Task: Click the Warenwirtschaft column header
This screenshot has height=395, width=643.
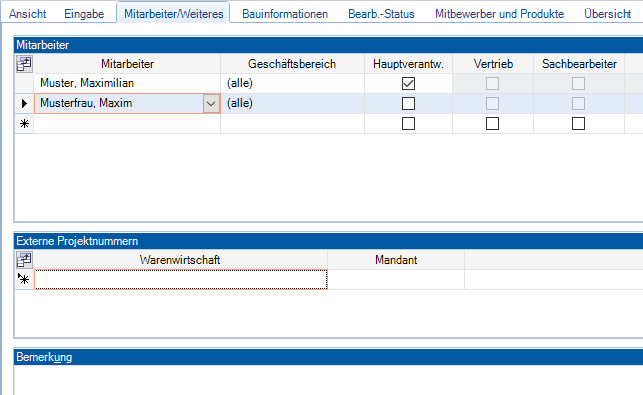Action: click(180, 260)
